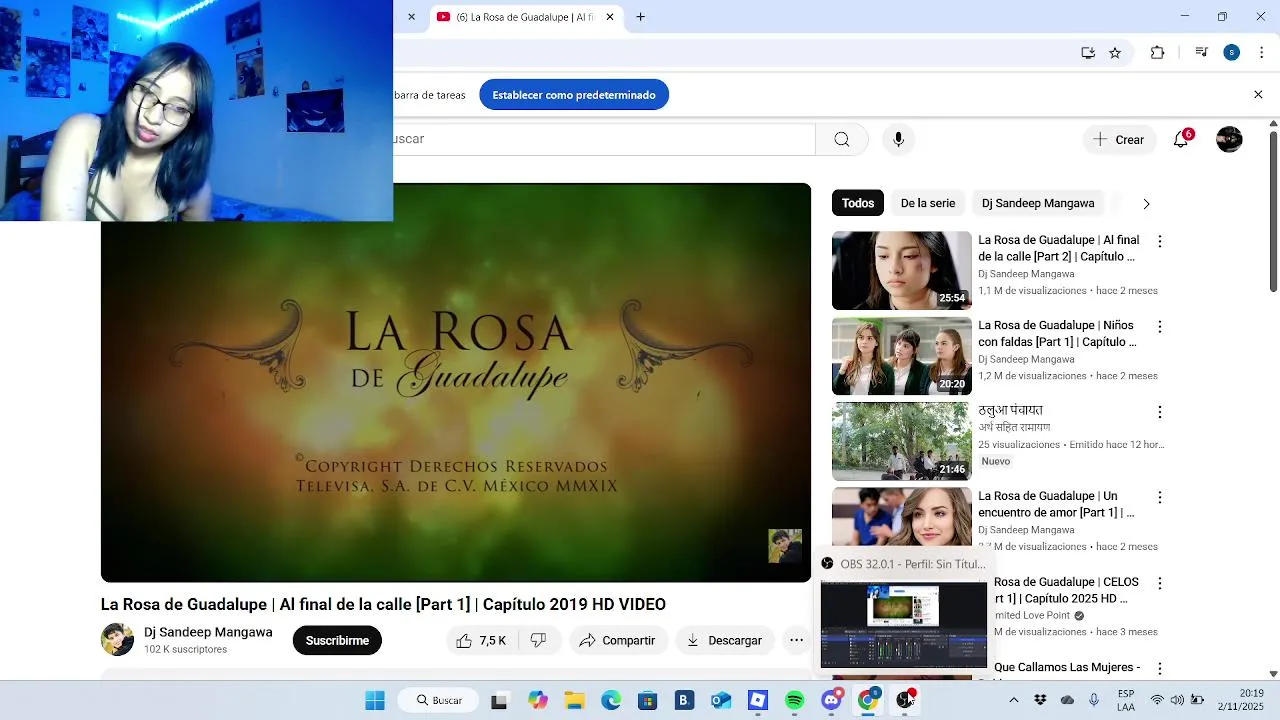Viewport: 1280px width, 720px height.
Task: Click the channel watermark in video corner
Action: point(785,546)
